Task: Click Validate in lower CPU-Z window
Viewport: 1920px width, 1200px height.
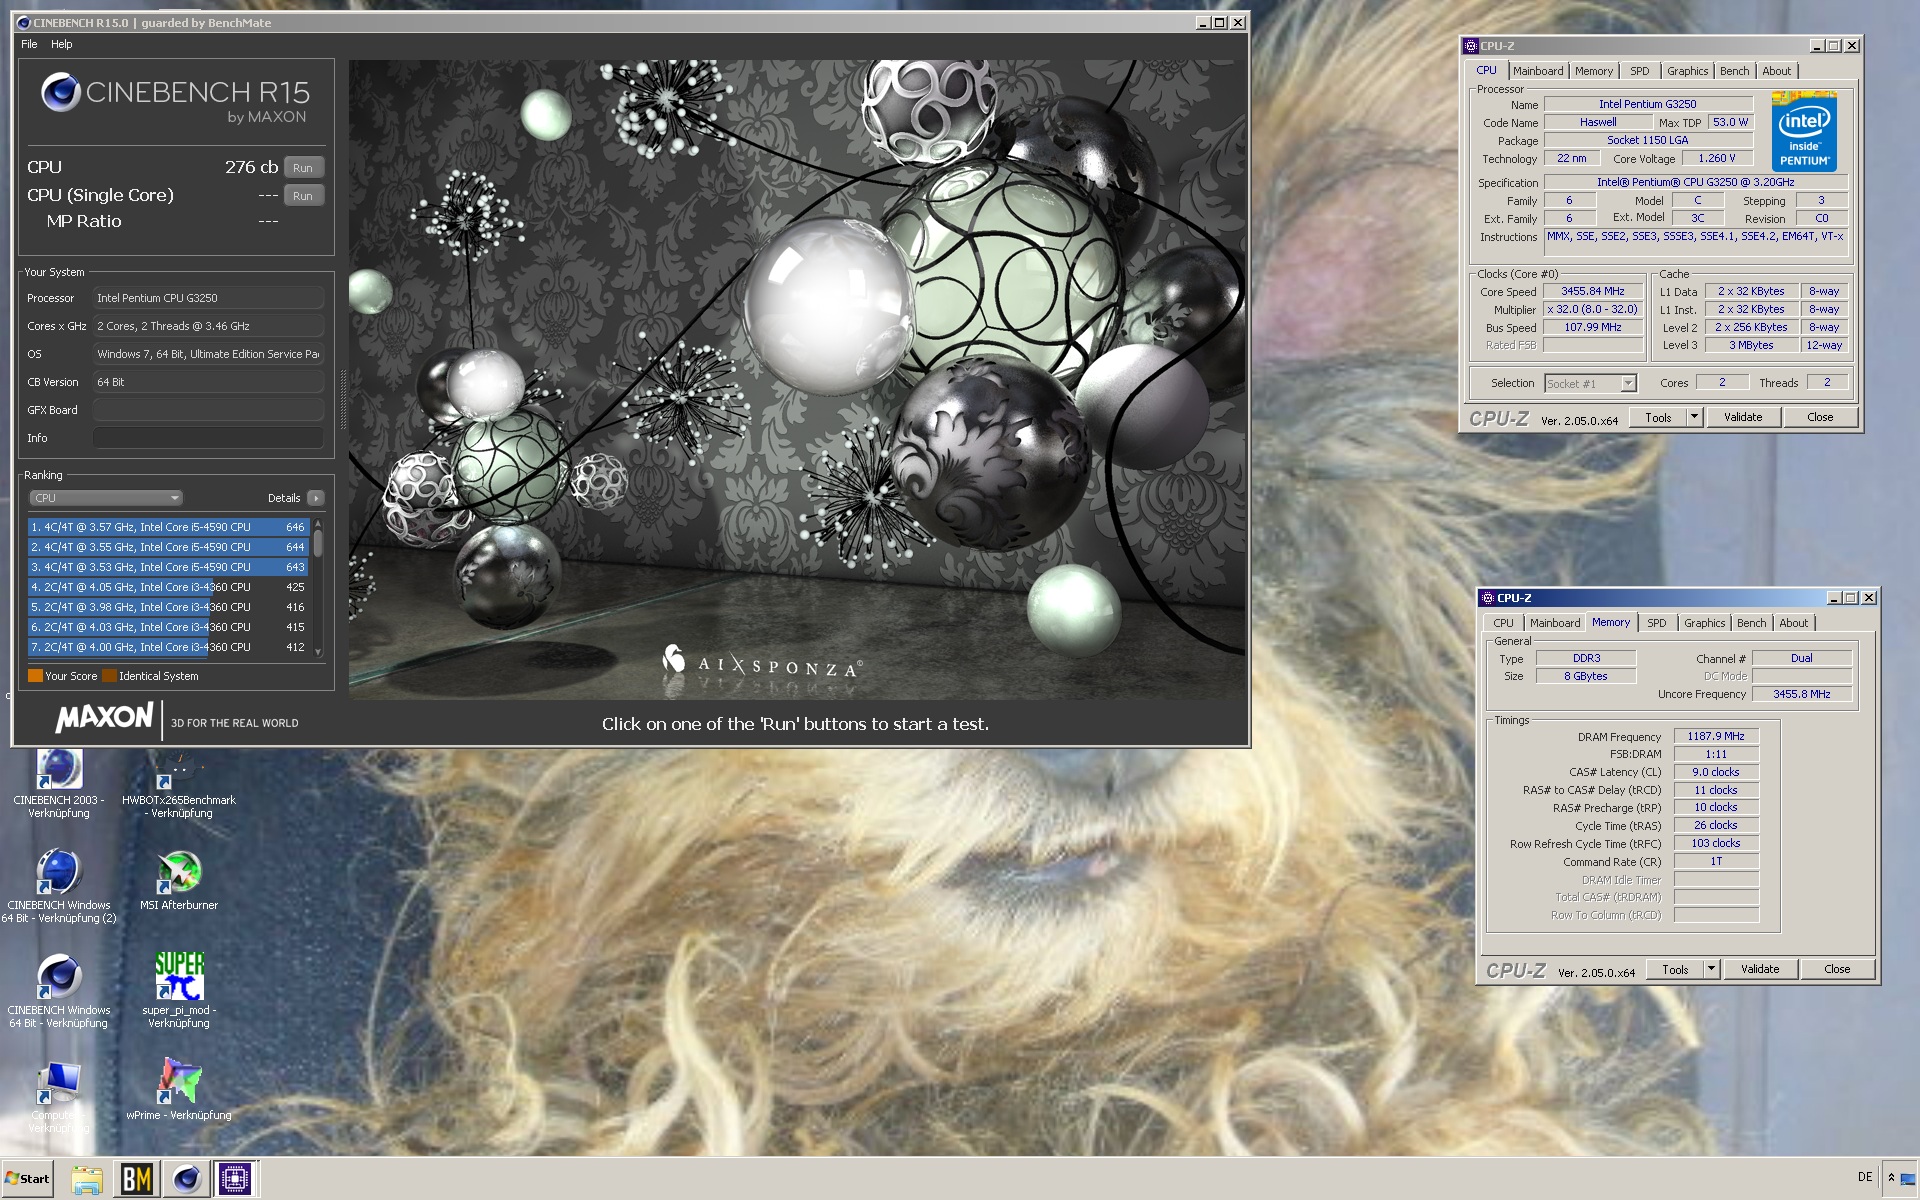Action: pos(1760,969)
